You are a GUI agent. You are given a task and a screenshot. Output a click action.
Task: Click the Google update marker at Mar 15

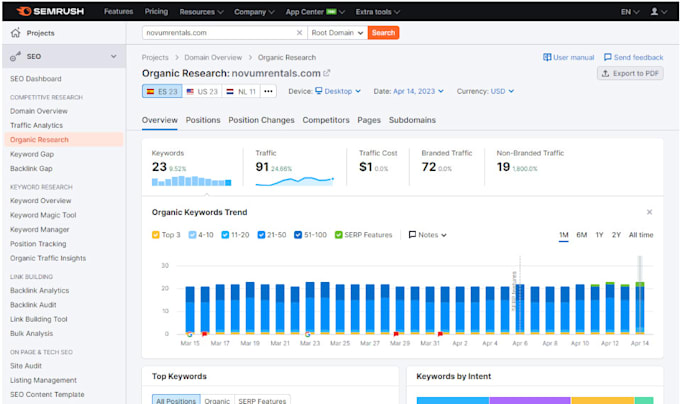190,334
